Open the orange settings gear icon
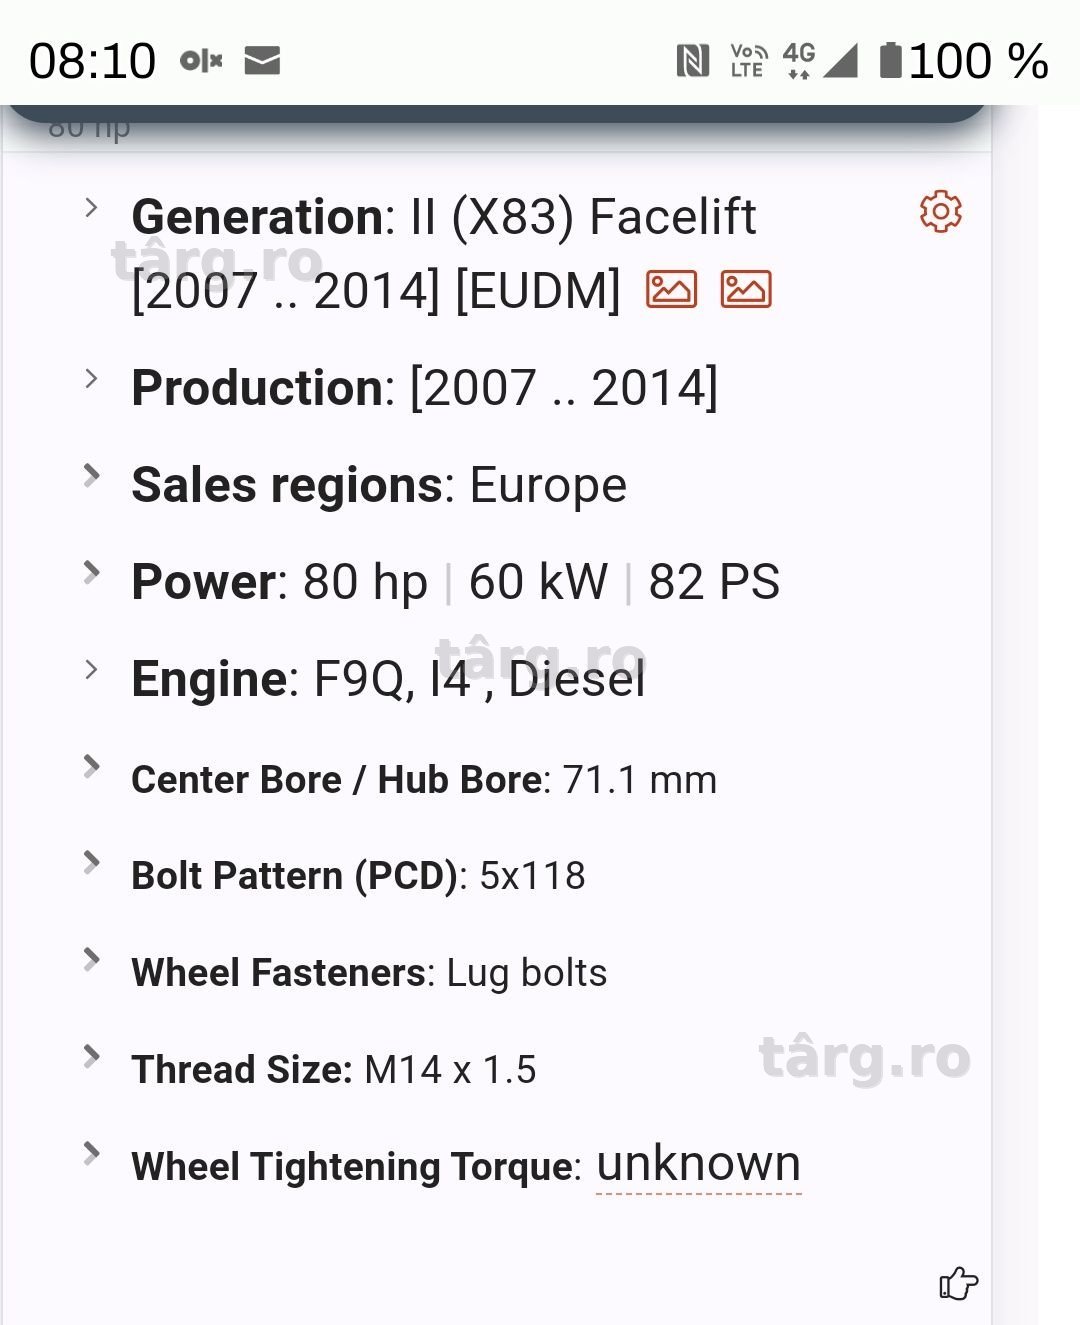 941,211
